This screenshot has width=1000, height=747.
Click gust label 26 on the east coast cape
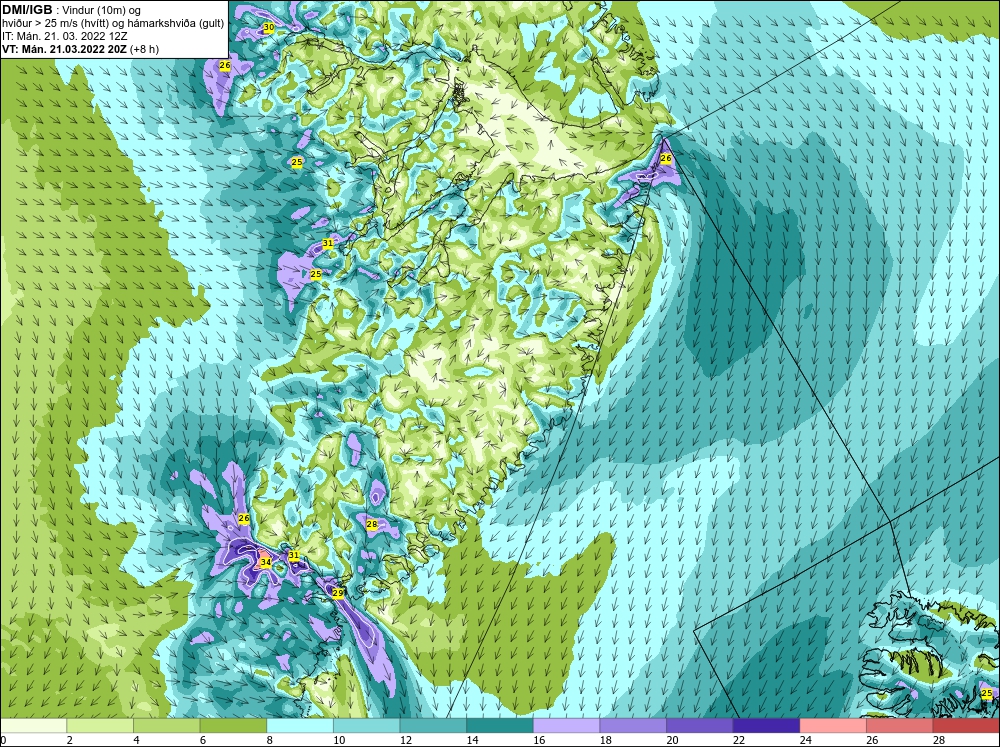(666, 158)
